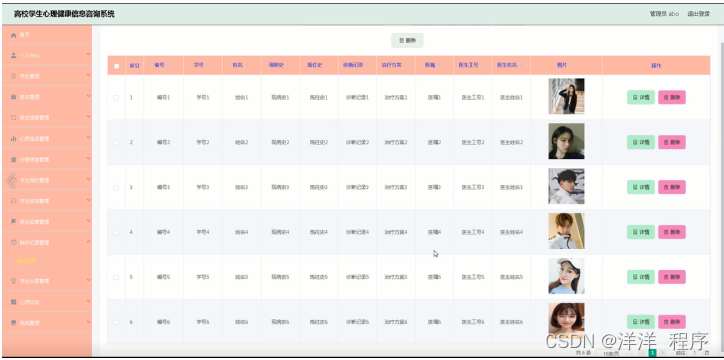Open the photo thumbnail in row 编号5

(x=566, y=276)
